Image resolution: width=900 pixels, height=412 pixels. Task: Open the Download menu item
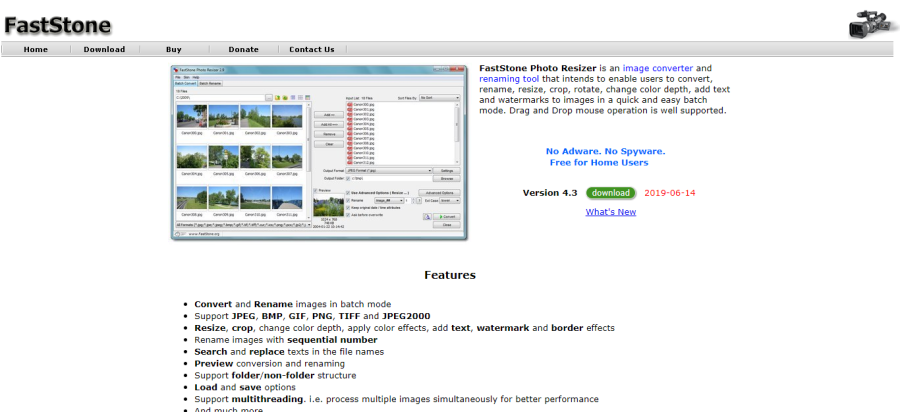tap(104, 49)
